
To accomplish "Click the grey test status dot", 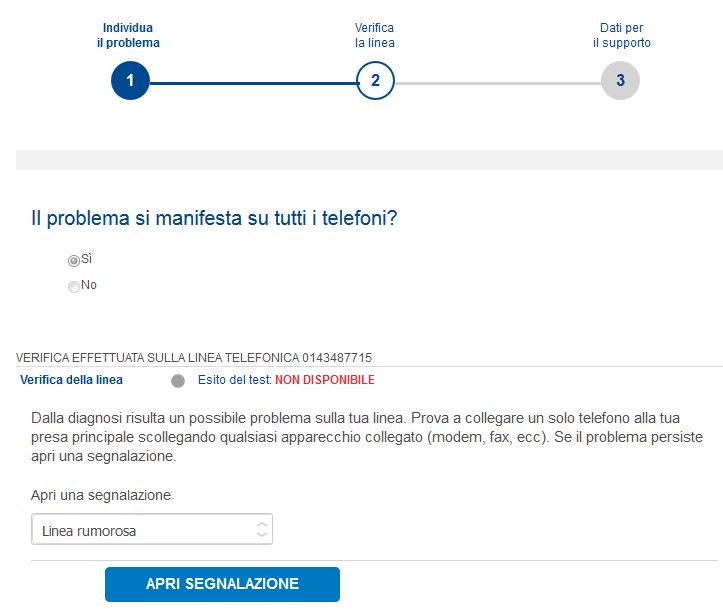I will click(x=178, y=381).
